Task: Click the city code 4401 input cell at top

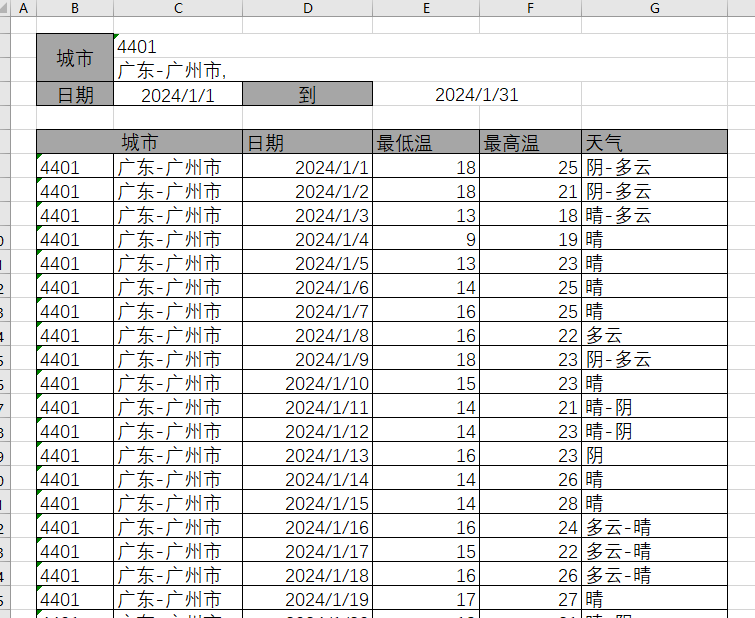Action: 178,47
